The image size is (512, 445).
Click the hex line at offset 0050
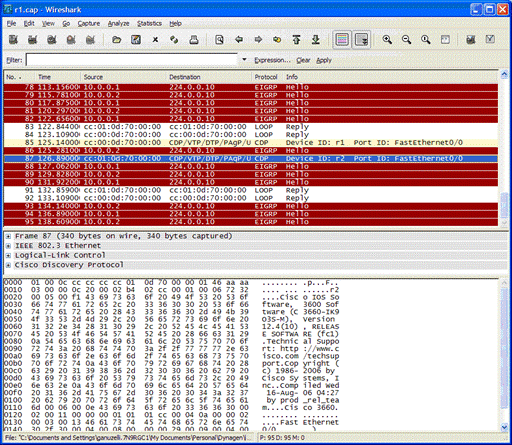172,319
